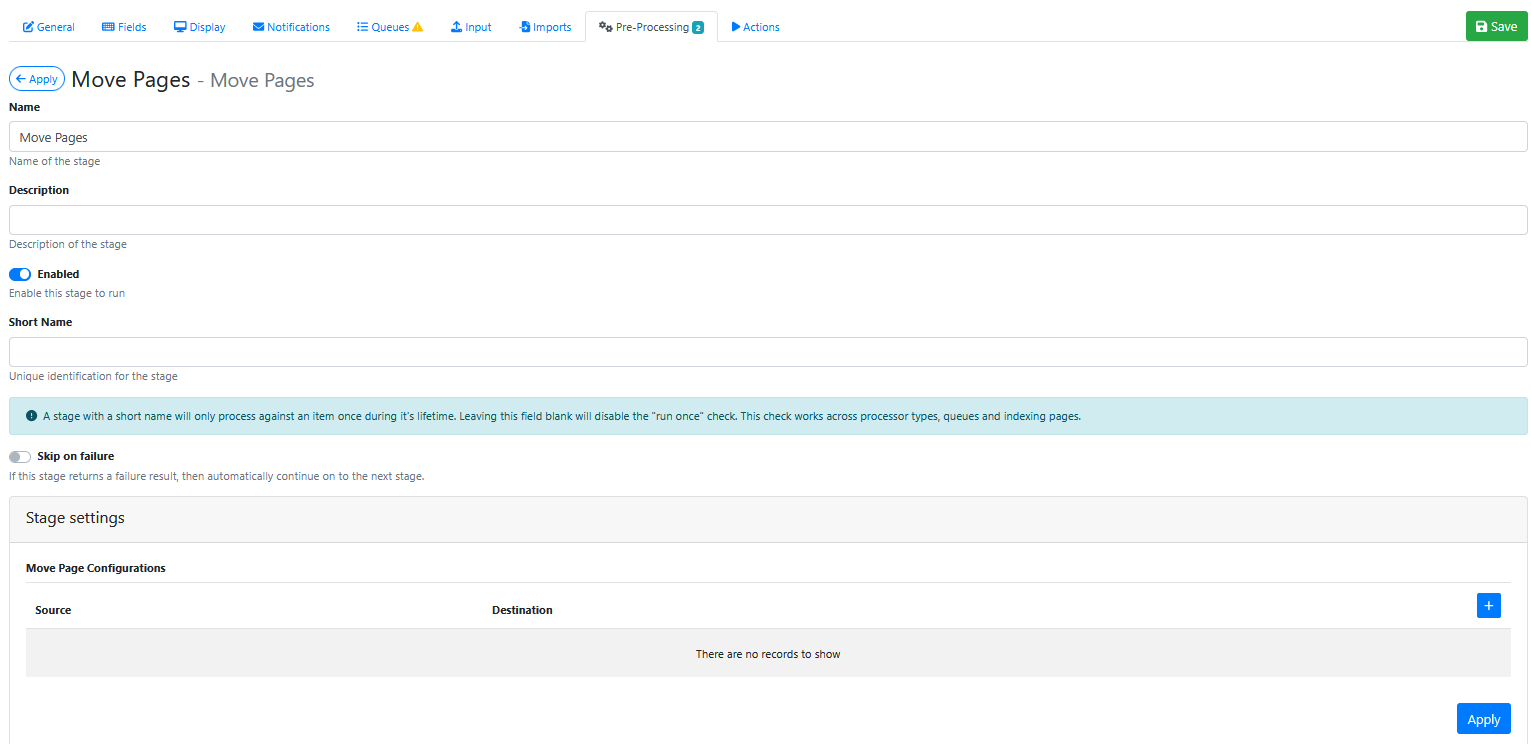Click the monitor icon on Display tab
The width and height of the screenshot is (1531, 744).
(180, 27)
